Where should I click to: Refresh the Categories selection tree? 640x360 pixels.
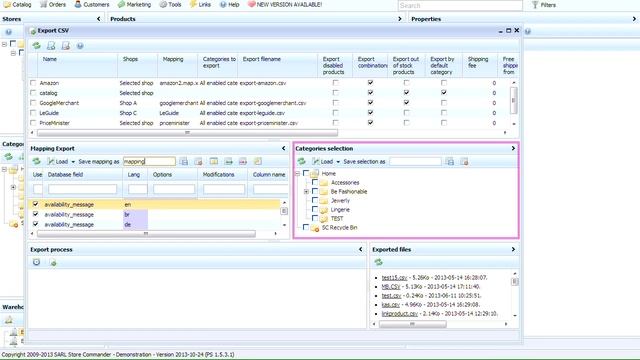click(x=302, y=162)
